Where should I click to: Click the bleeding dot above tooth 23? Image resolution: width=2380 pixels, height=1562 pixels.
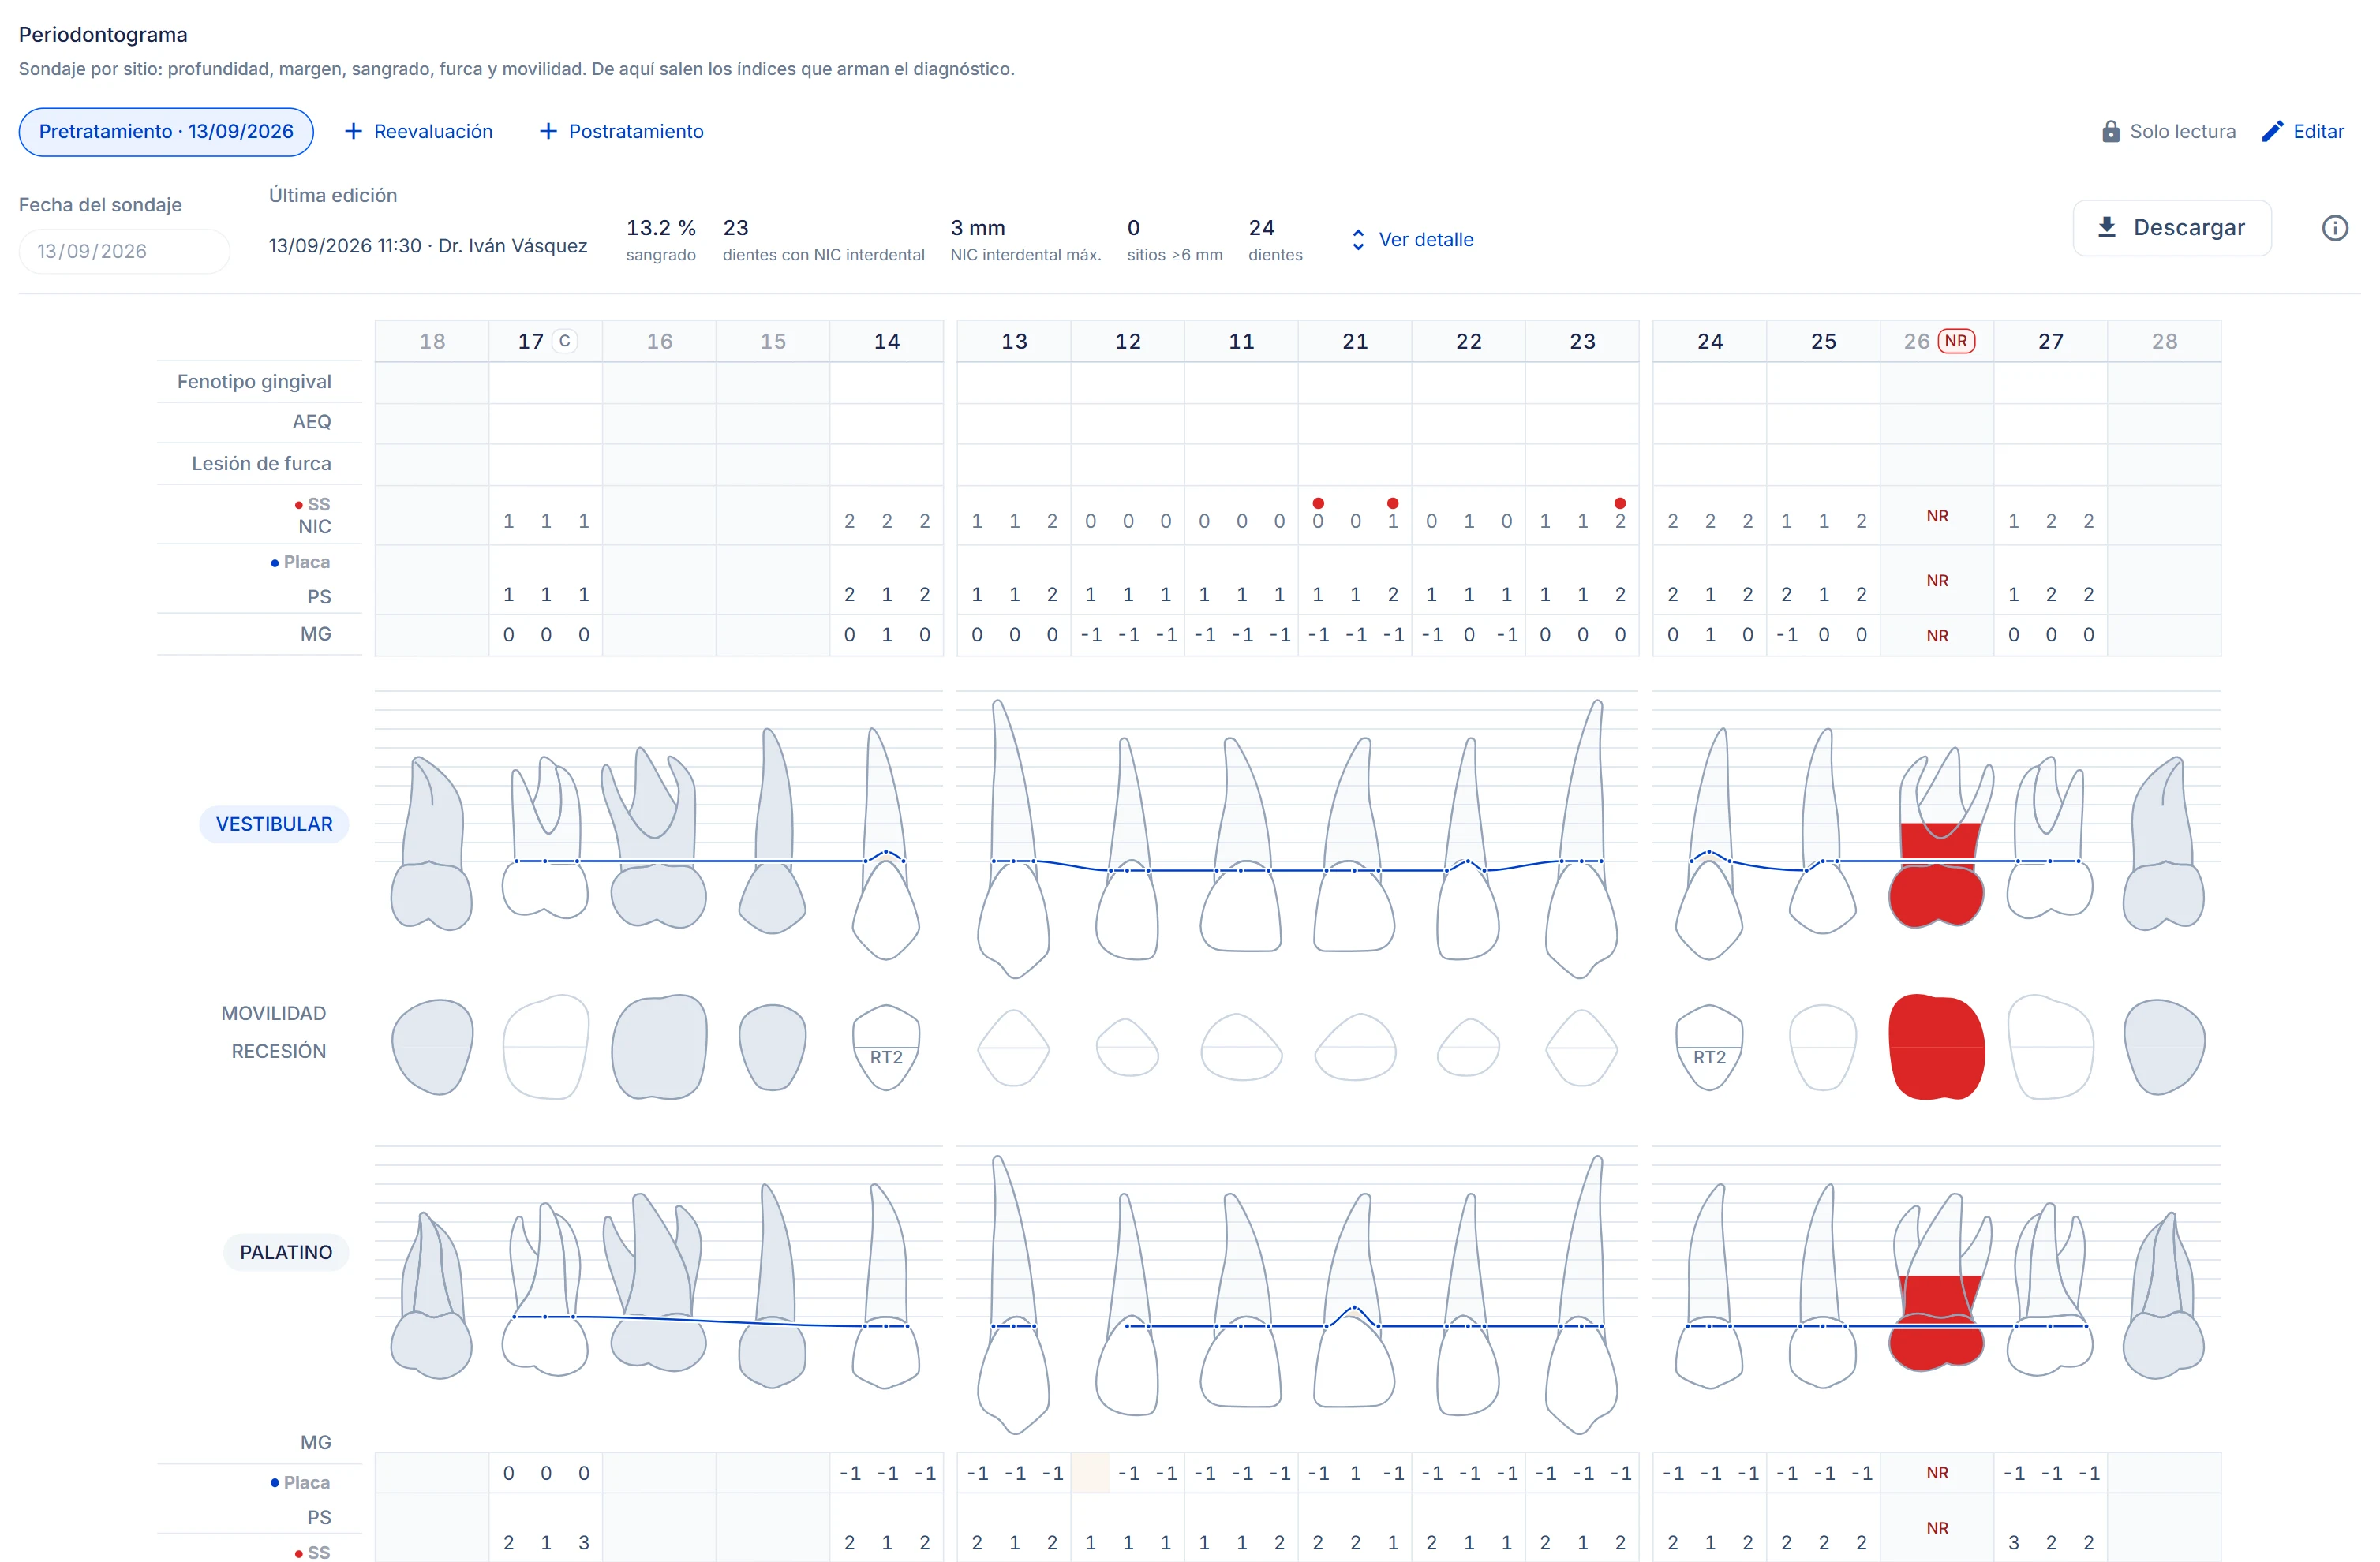1620,503
